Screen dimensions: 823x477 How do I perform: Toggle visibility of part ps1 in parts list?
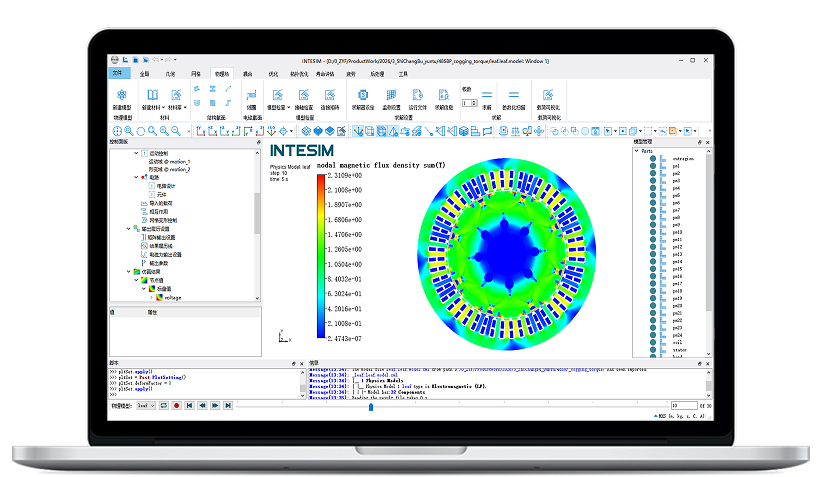[x=651, y=166]
